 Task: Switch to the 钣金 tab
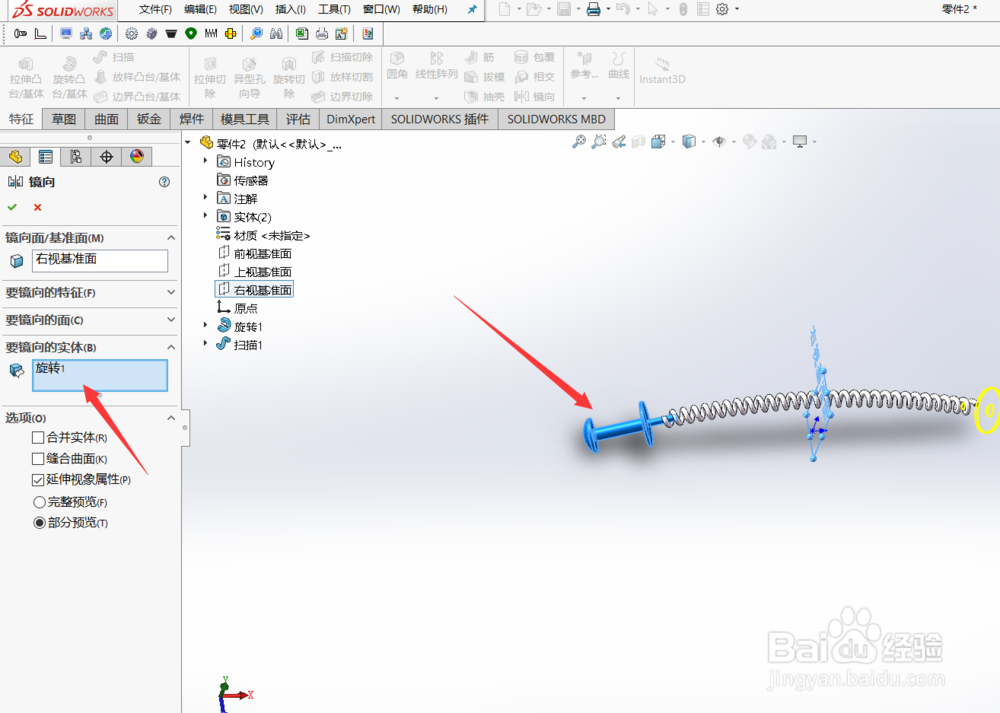point(149,119)
